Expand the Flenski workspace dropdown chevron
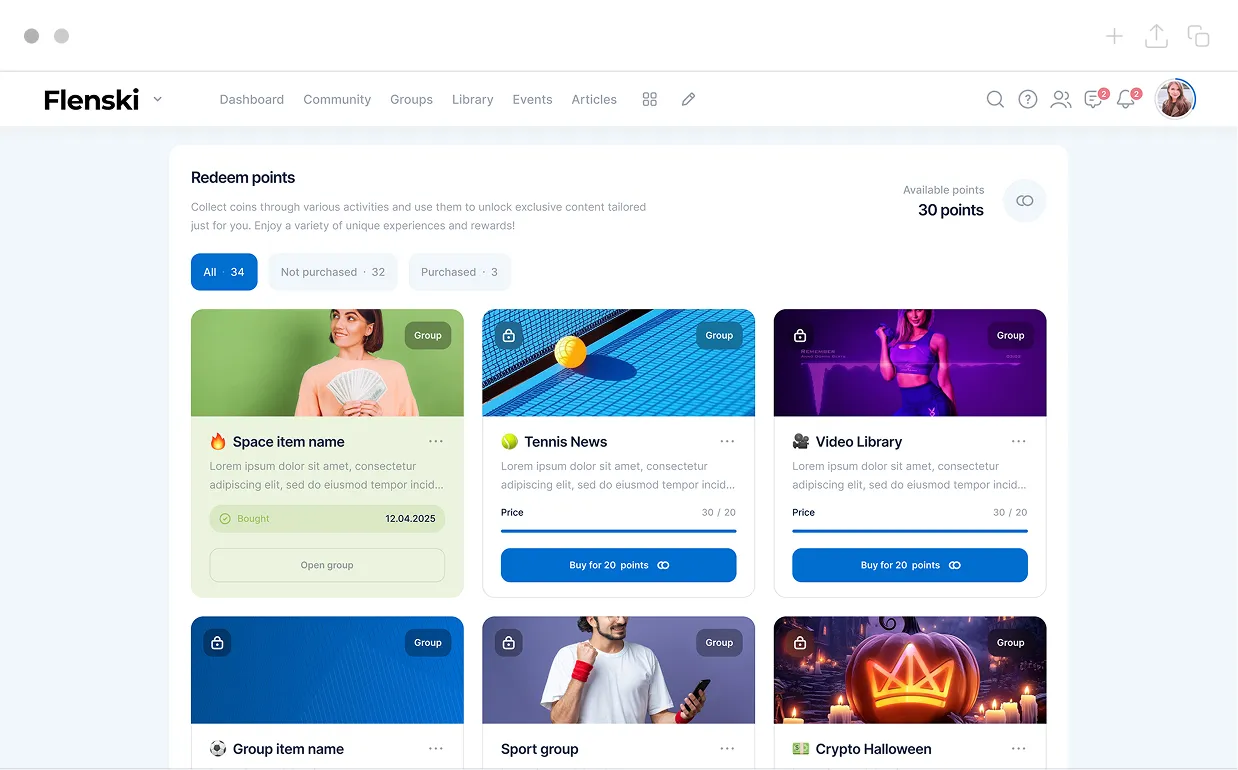 [158, 99]
